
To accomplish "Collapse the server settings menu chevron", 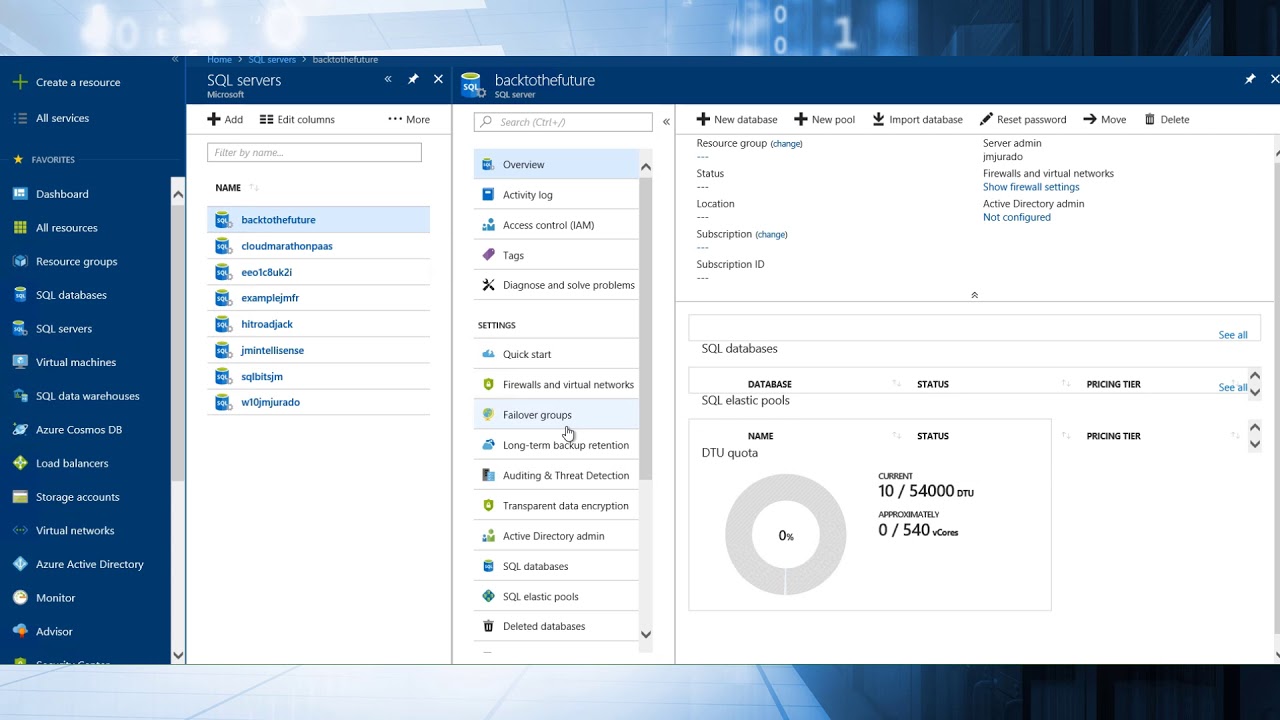I will (x=666, y=122).
